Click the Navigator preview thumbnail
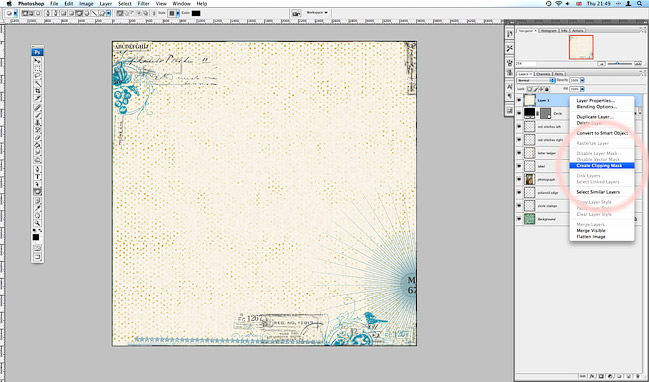 coord(581,47)
